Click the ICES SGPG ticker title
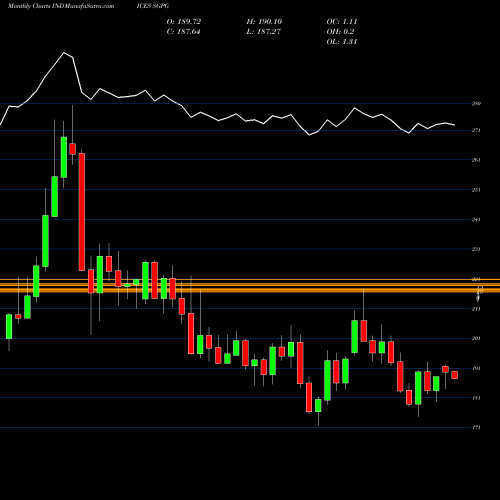Viewport: 500px width, 500px height. pos(153,6)
